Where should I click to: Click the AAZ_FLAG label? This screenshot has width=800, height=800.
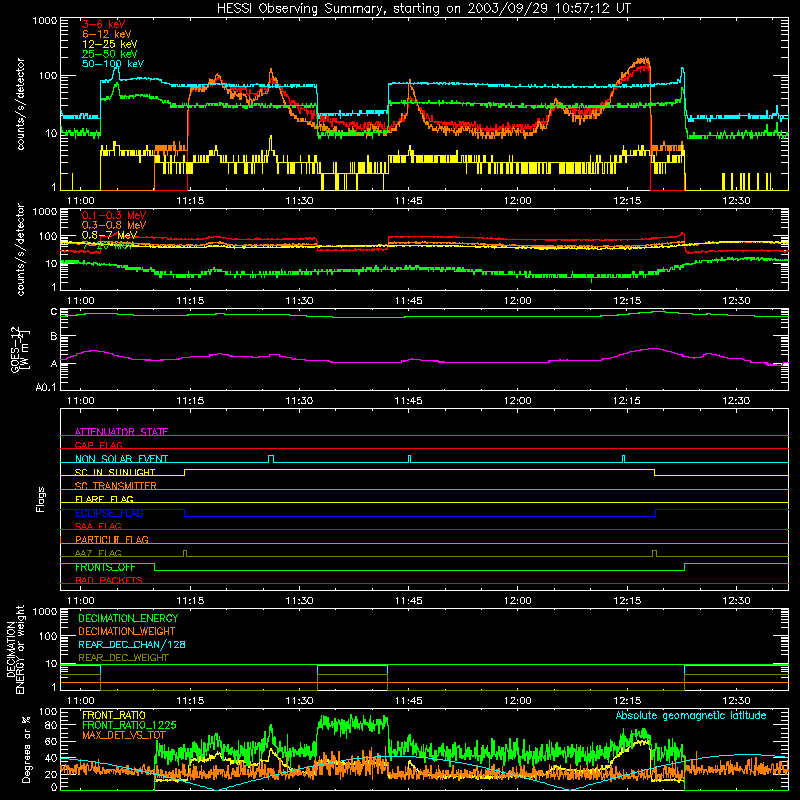point(98,553)
